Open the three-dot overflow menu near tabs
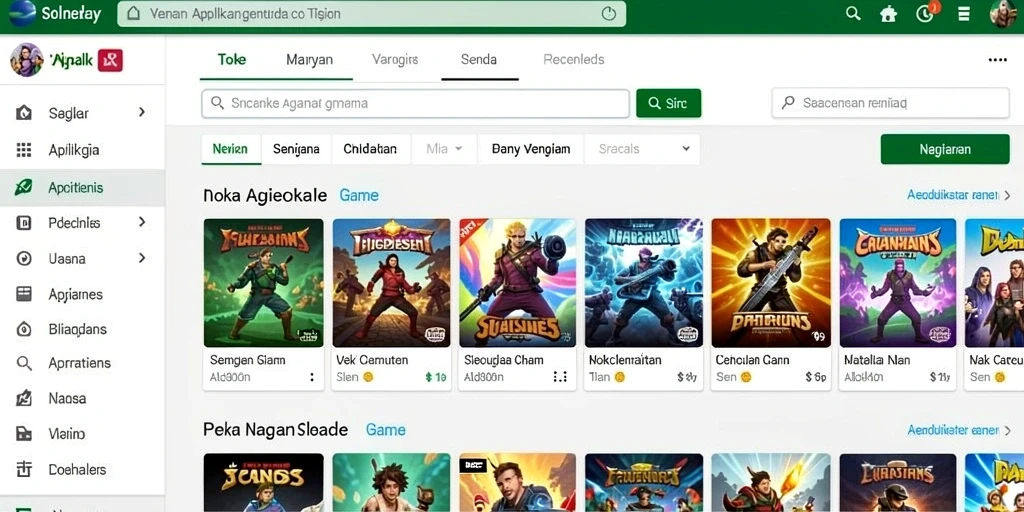Viewport: 1024px width, 512px height. [x=997, y=60]
